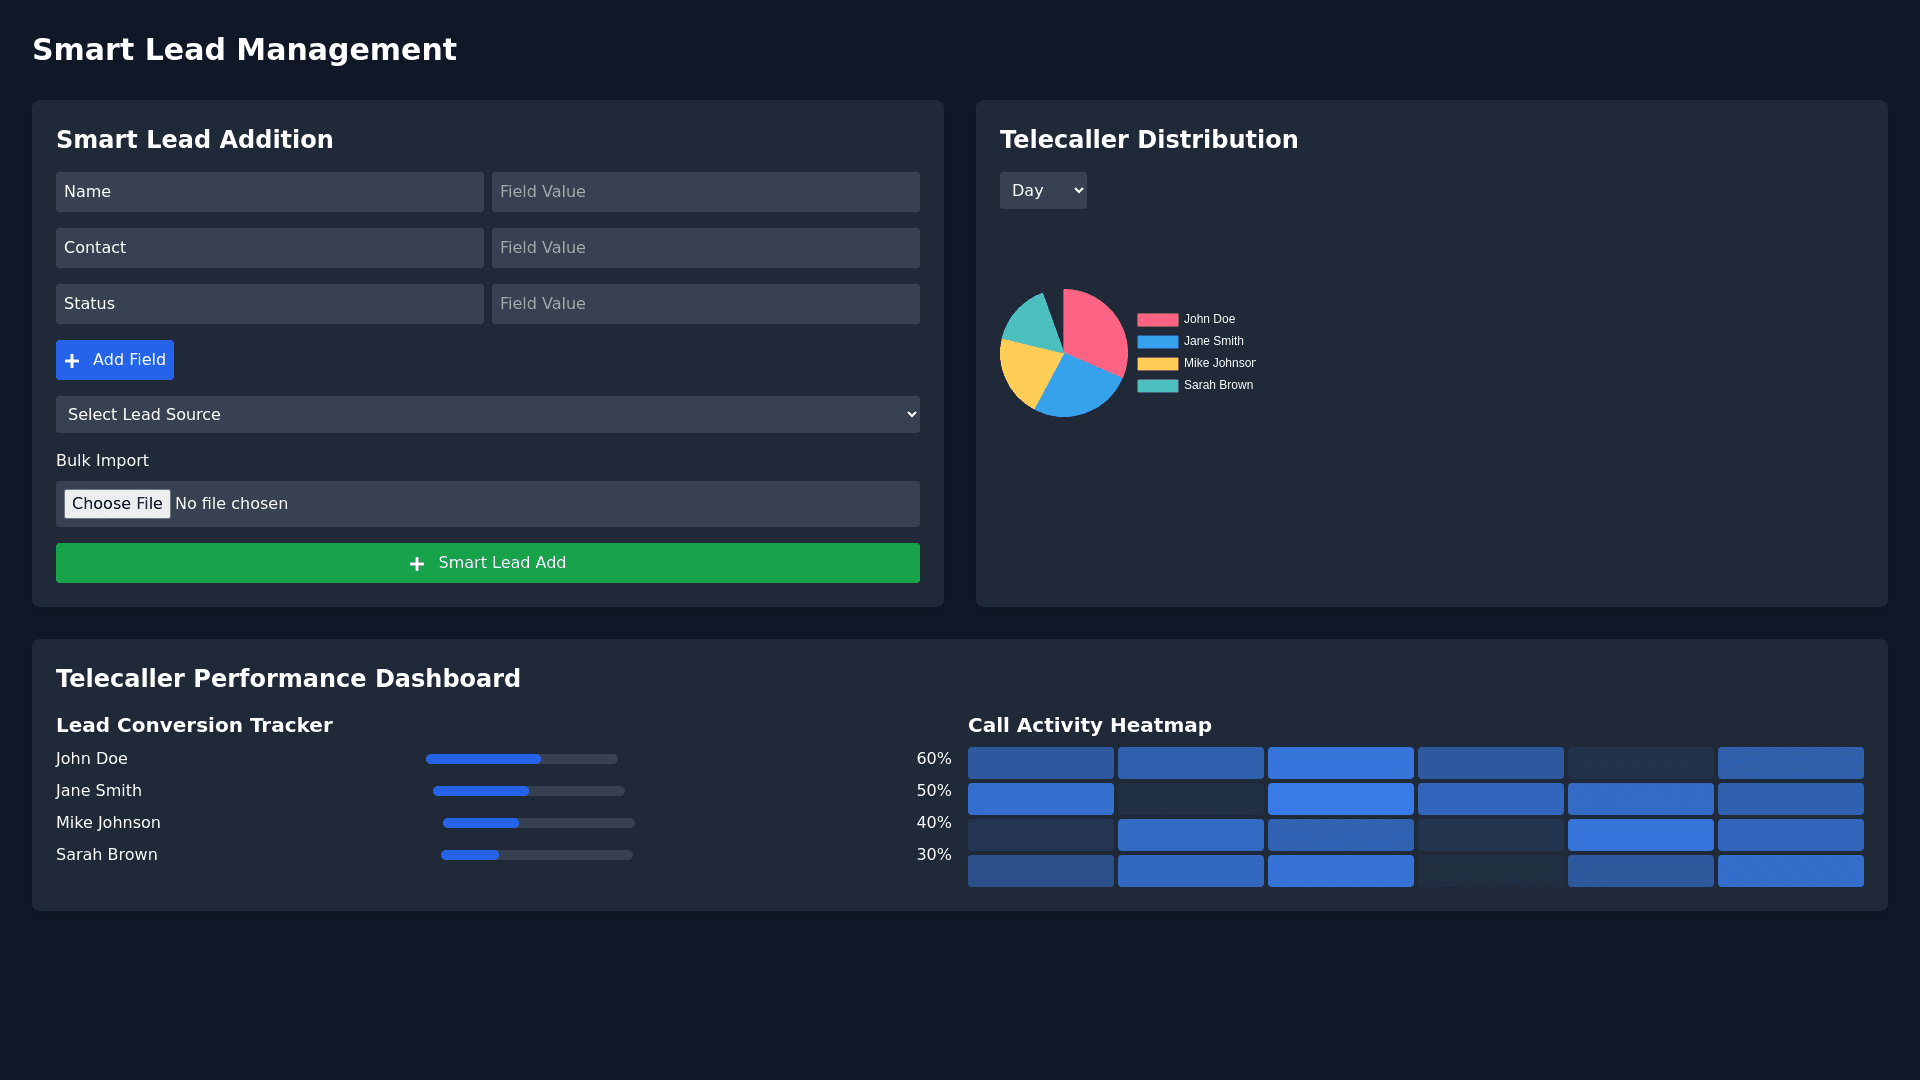
Task: Focus the Name field value input
Action: [705, 192]
